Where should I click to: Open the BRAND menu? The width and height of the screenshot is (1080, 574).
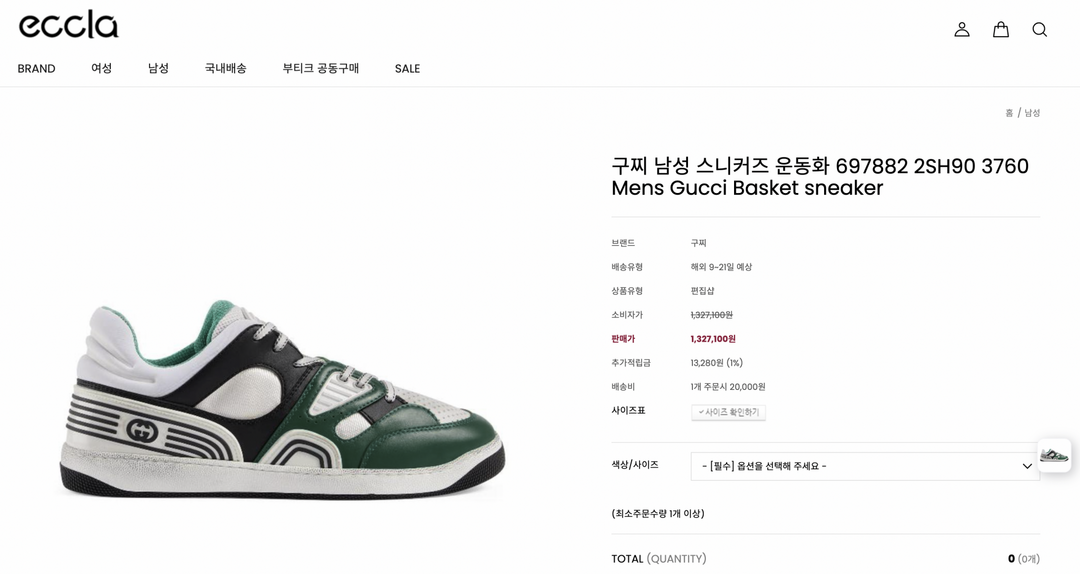37,68
